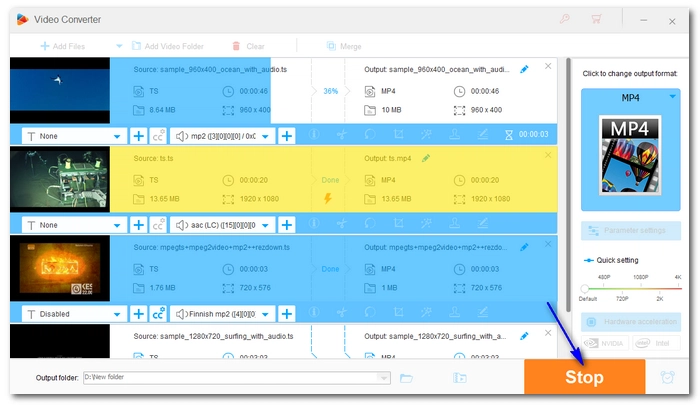Expand the Add Files dropdown arrow

(x=119, y=46)
